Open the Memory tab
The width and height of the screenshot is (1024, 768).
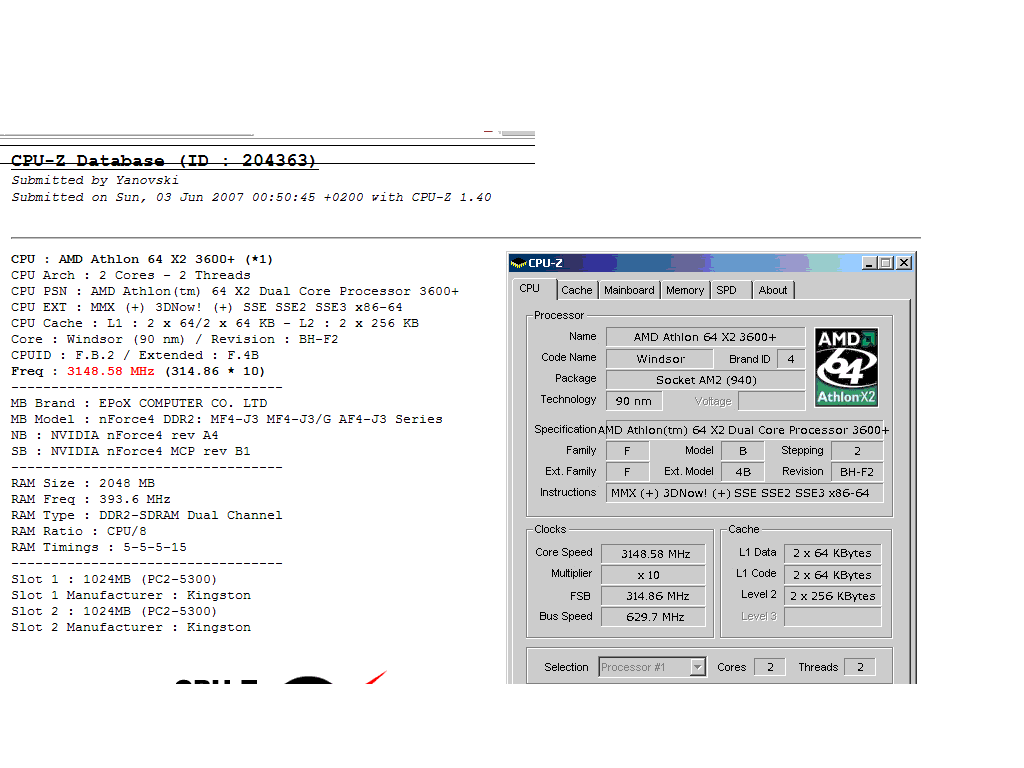tap(685, 290)
